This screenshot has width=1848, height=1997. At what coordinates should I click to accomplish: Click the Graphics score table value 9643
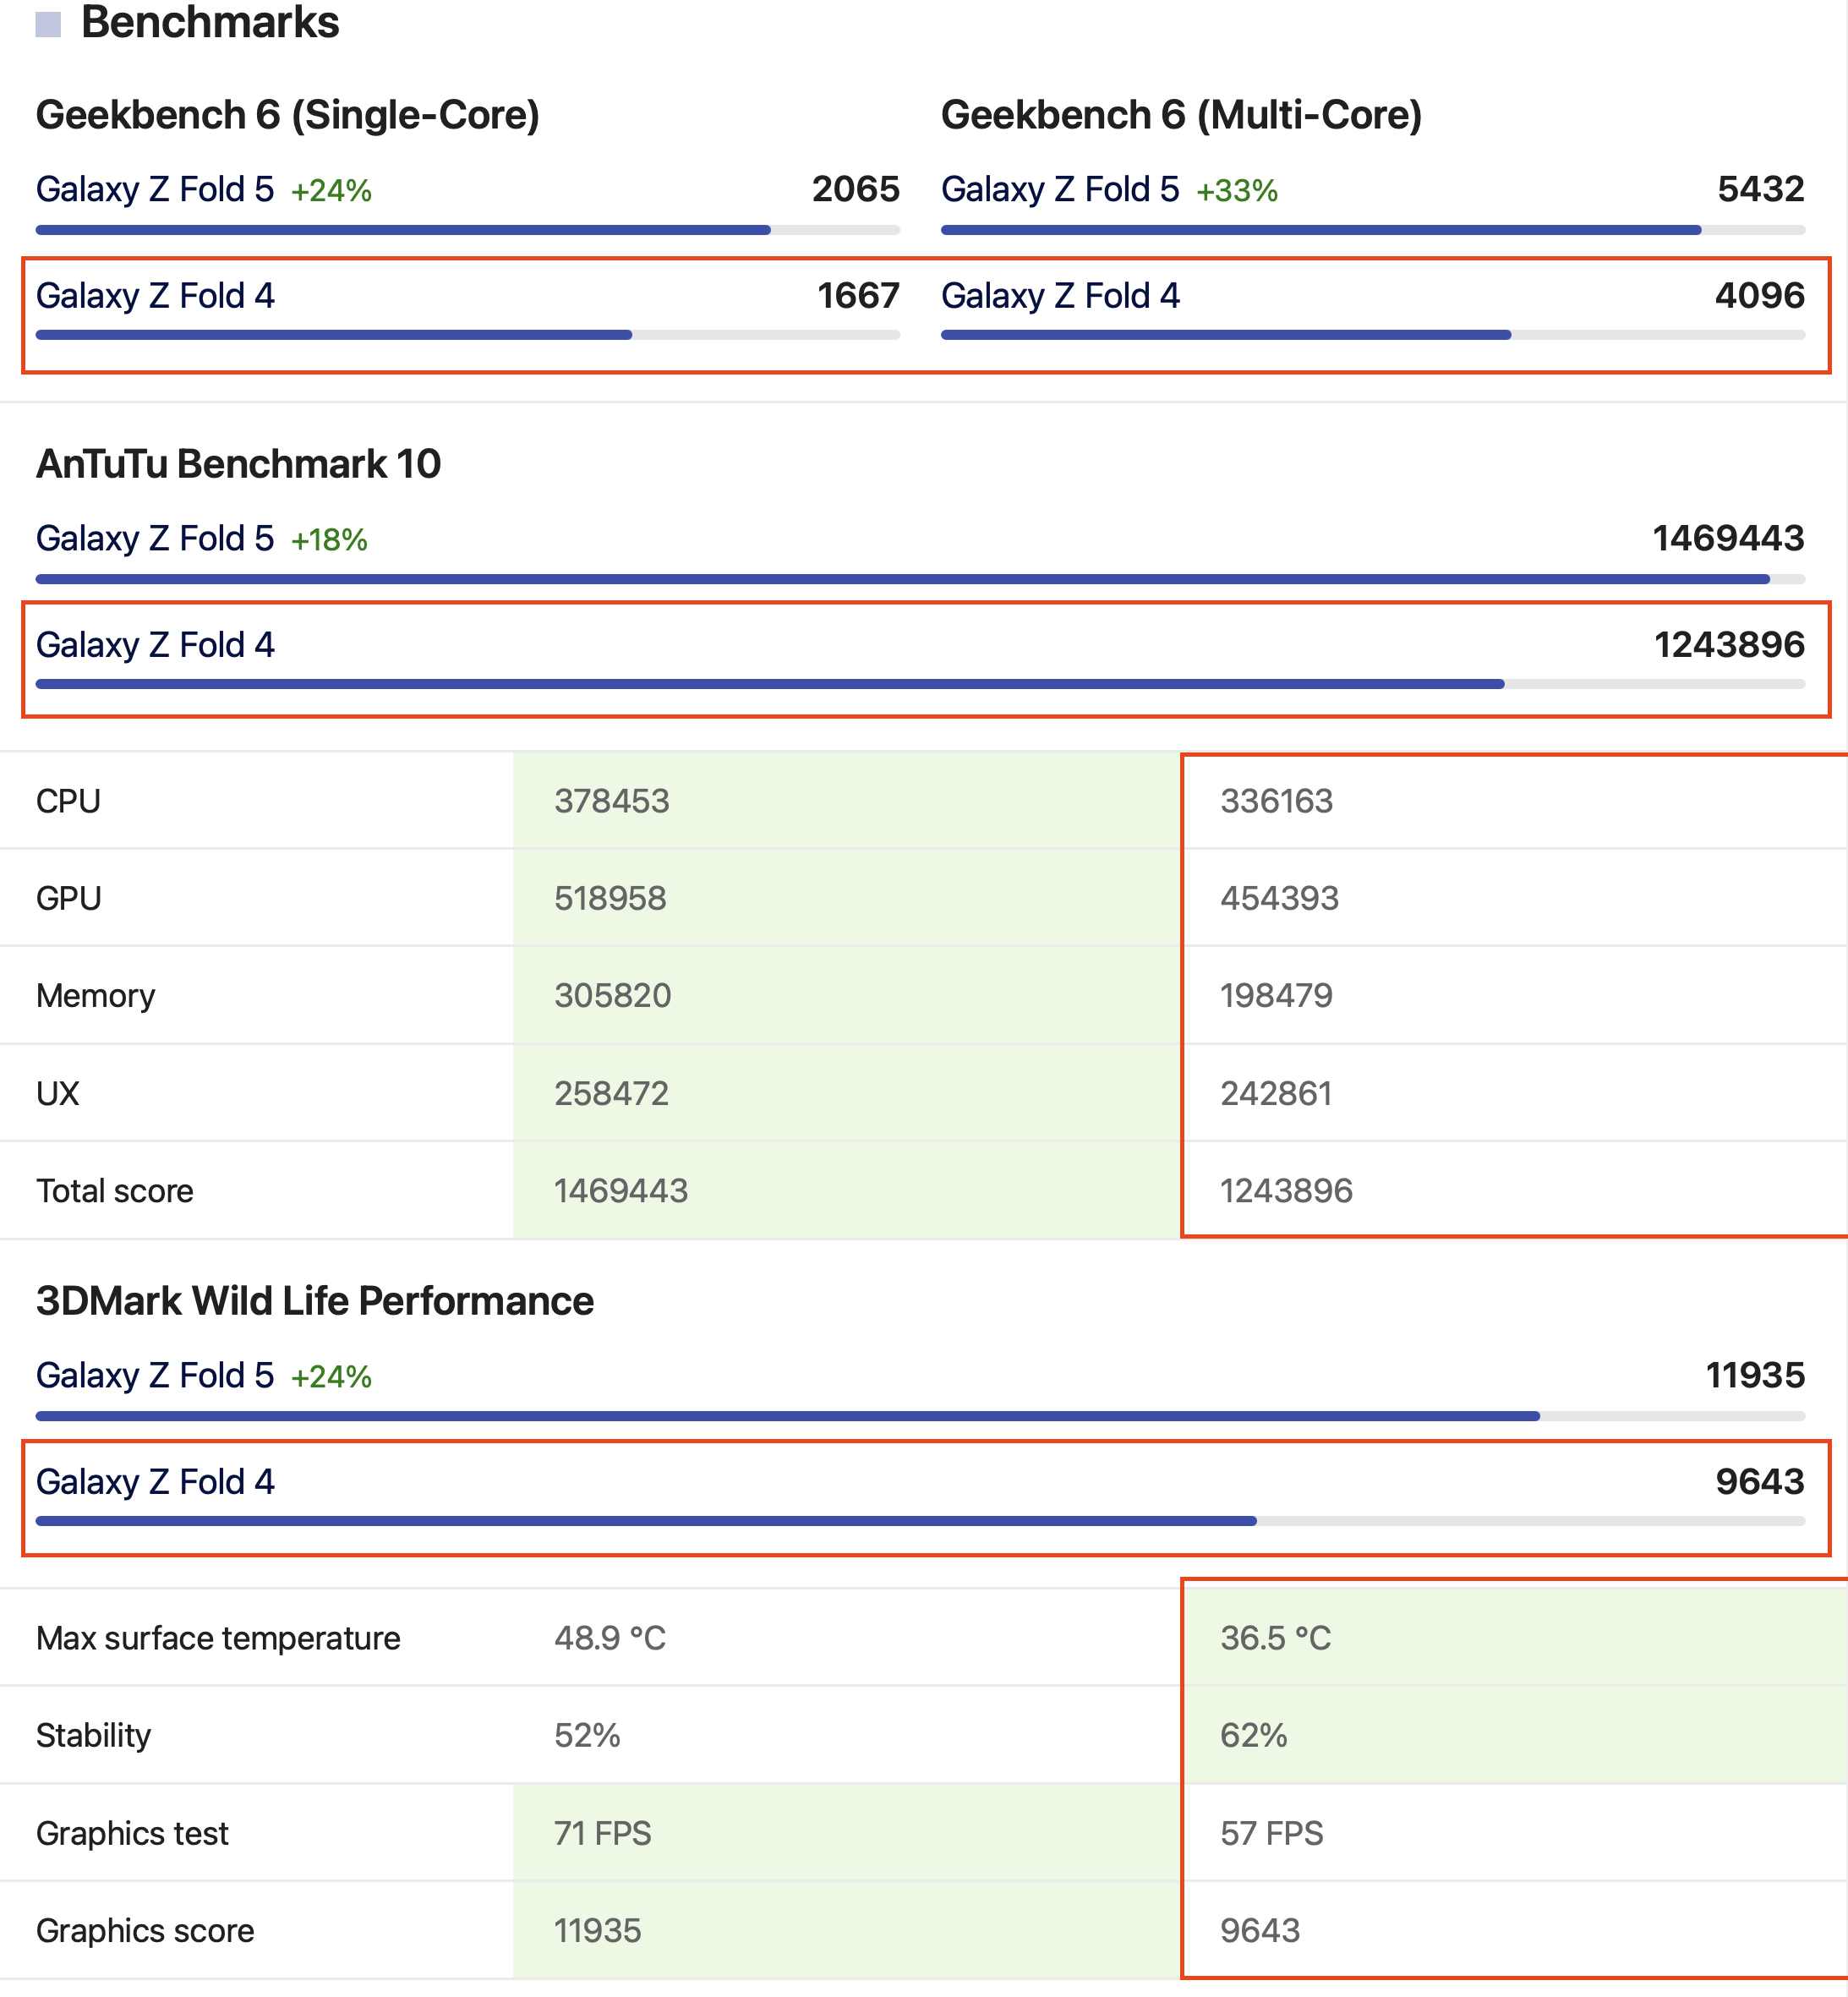[x=1260, y=1931]
